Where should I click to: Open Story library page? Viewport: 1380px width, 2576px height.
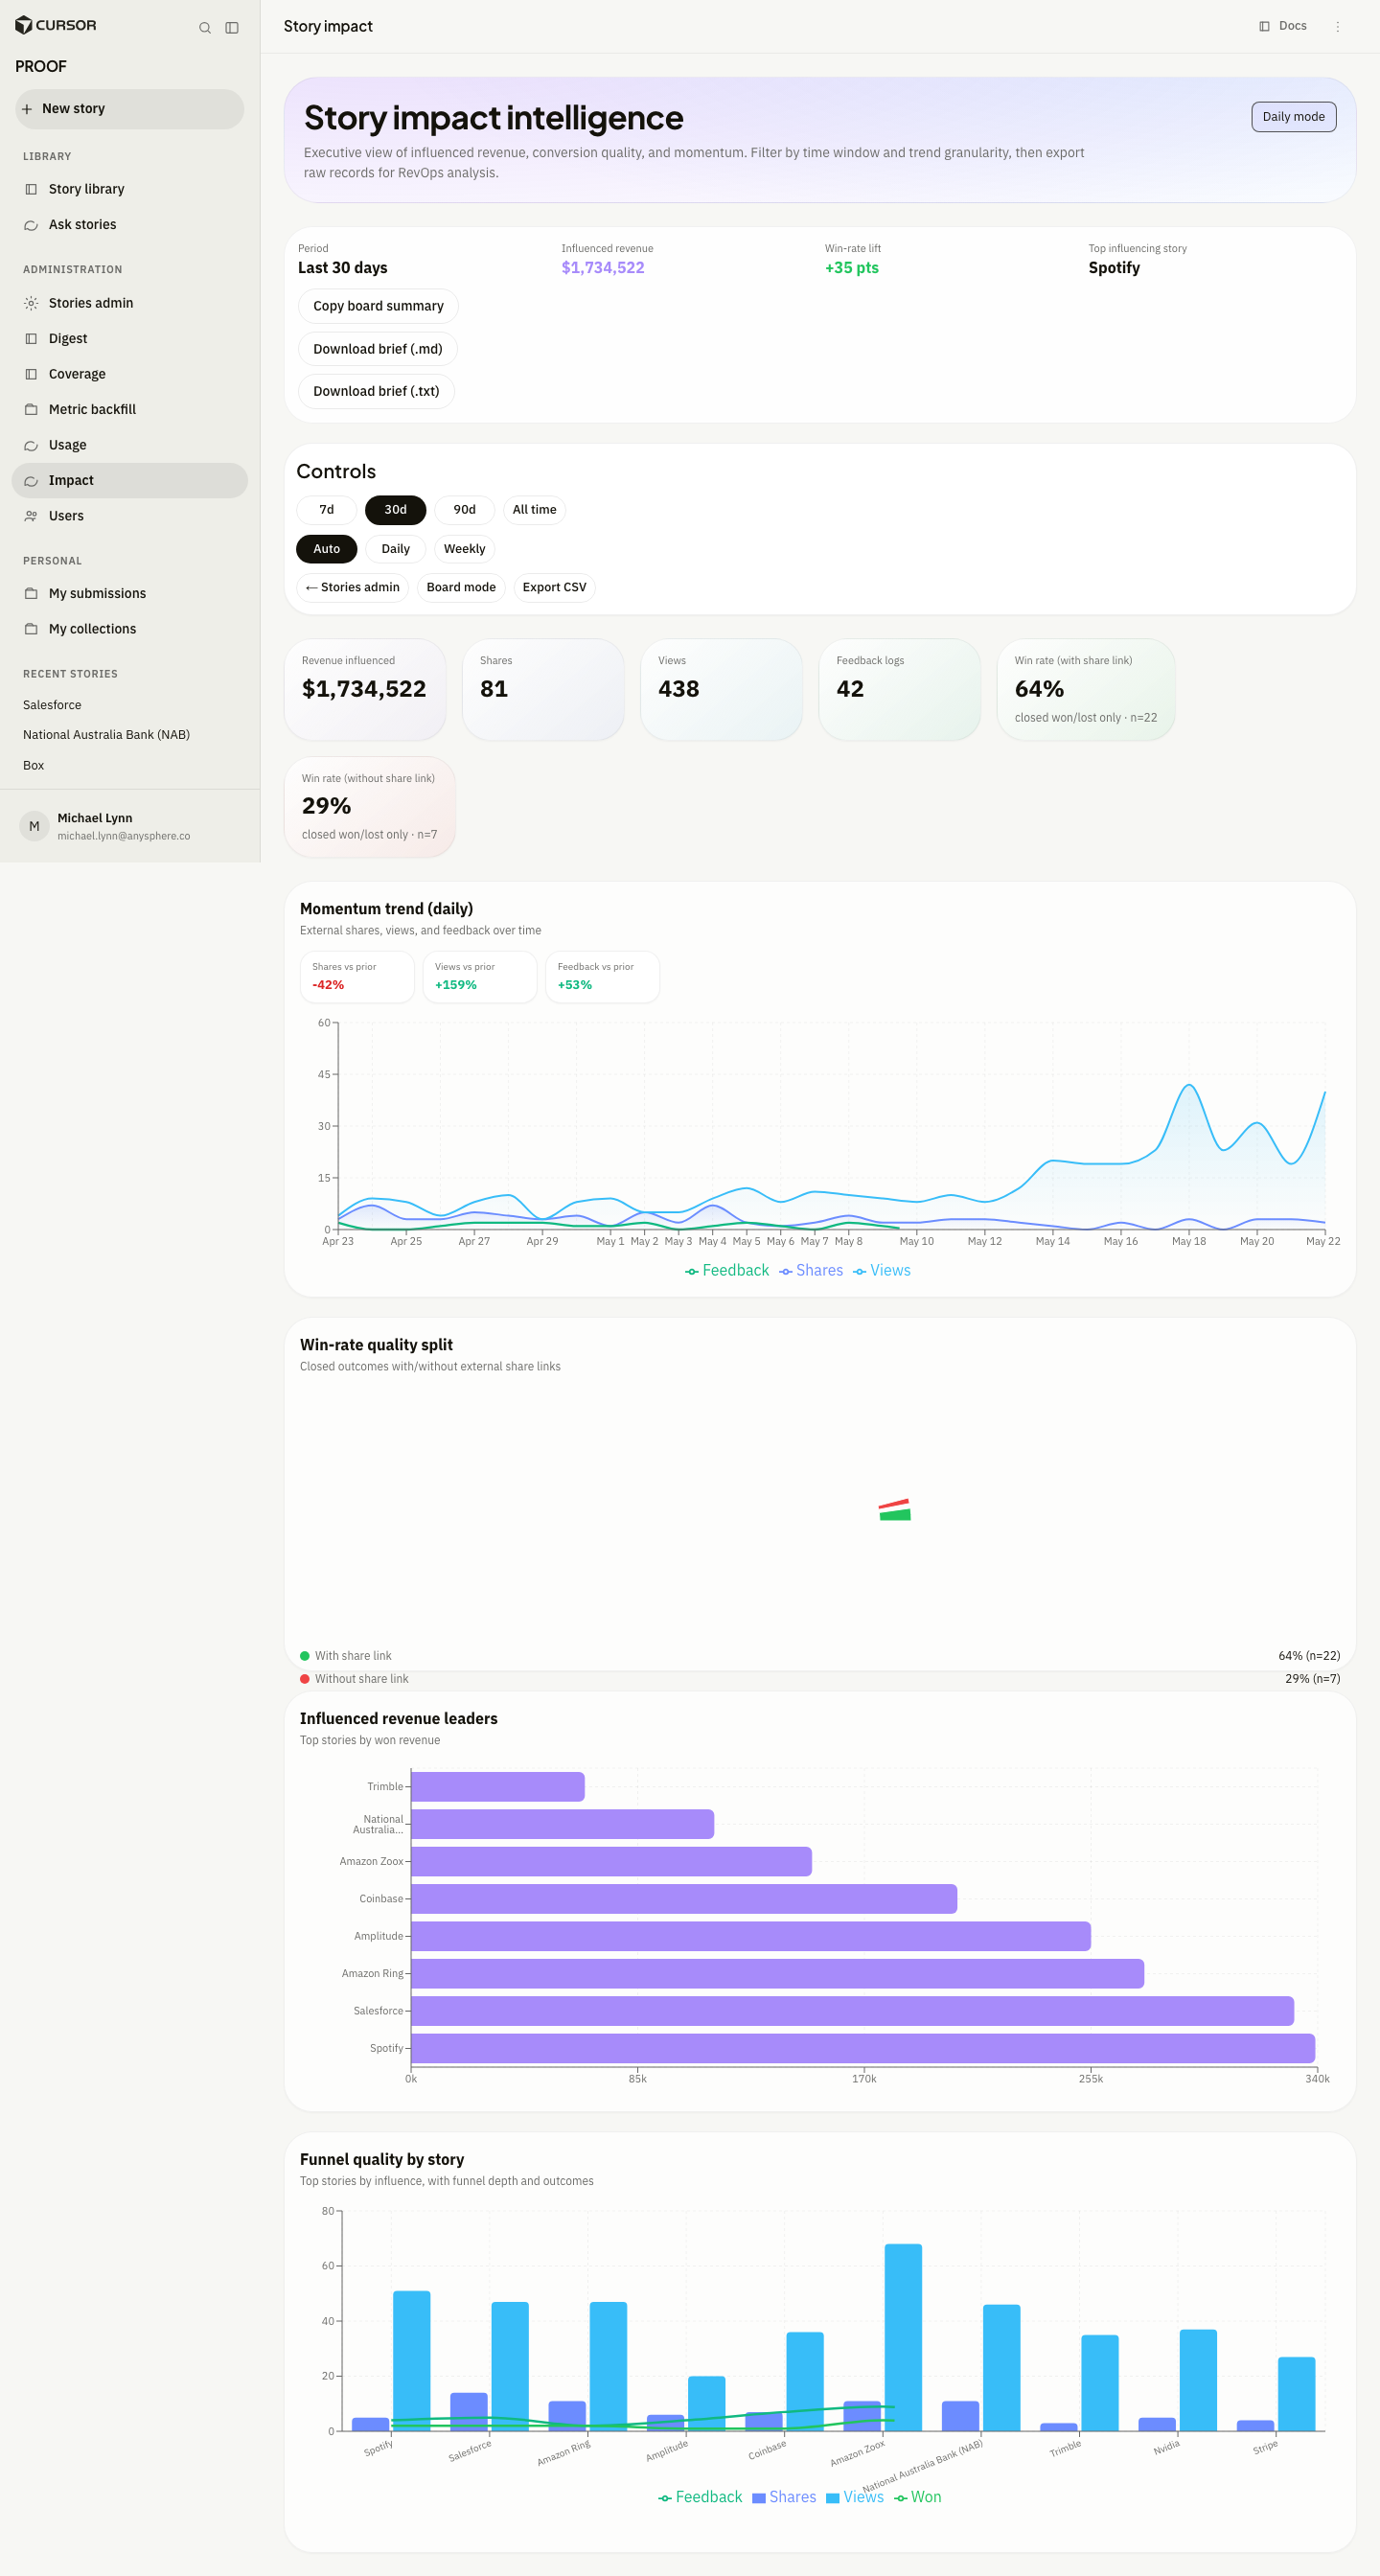coord(129,189)
